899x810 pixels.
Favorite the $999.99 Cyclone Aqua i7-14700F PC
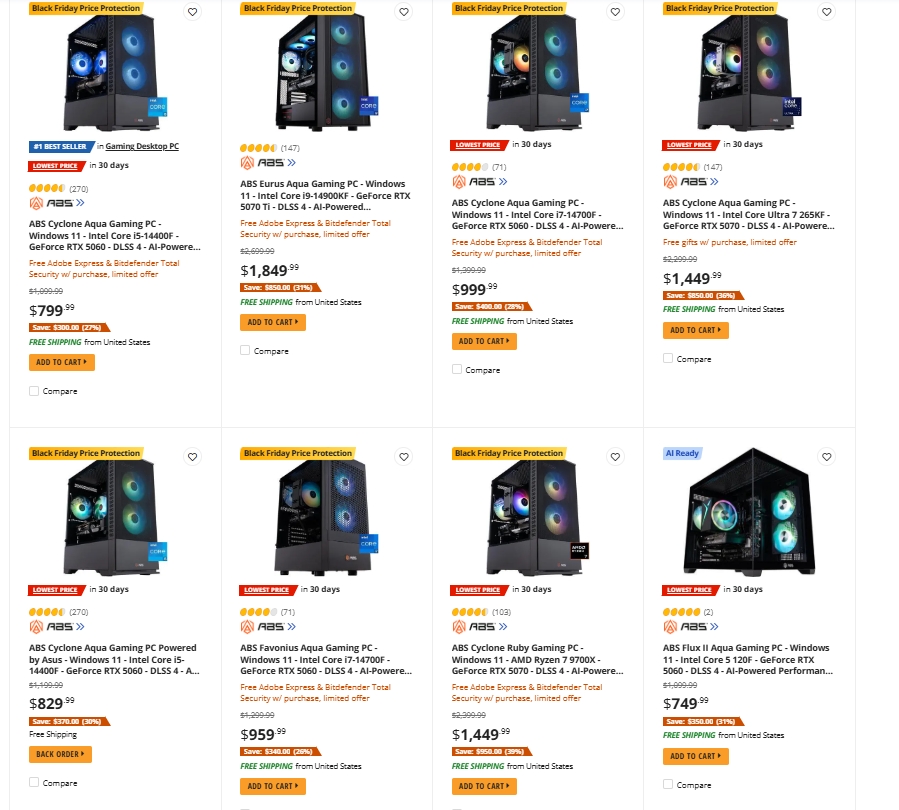tap(615, 12)
